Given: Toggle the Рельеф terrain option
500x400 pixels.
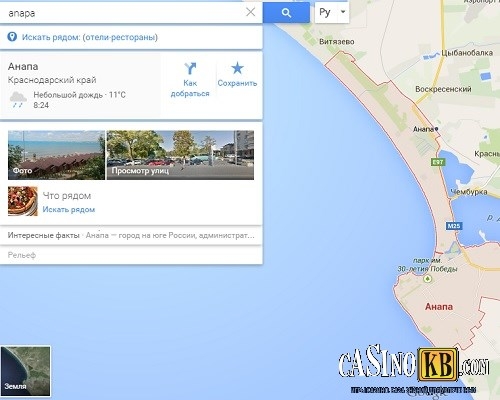Looking at the screenshot, I should coord(22,255).
